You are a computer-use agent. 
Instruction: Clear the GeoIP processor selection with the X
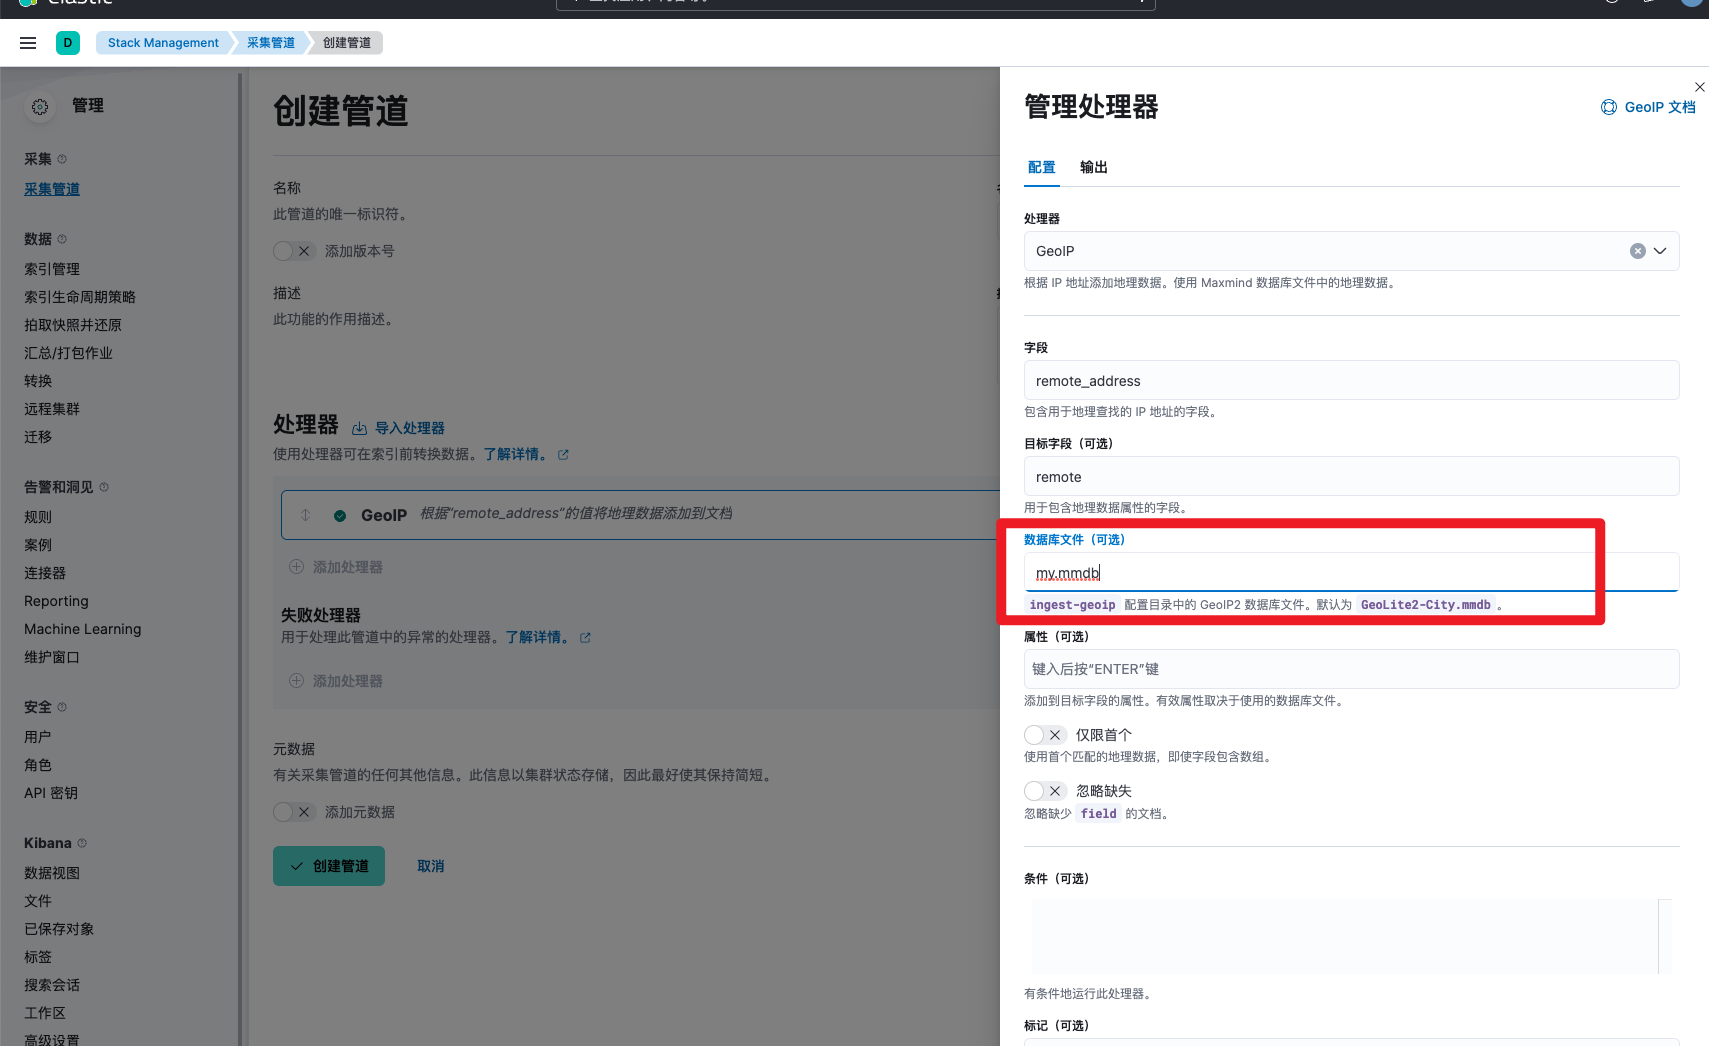coord(1636,251)
